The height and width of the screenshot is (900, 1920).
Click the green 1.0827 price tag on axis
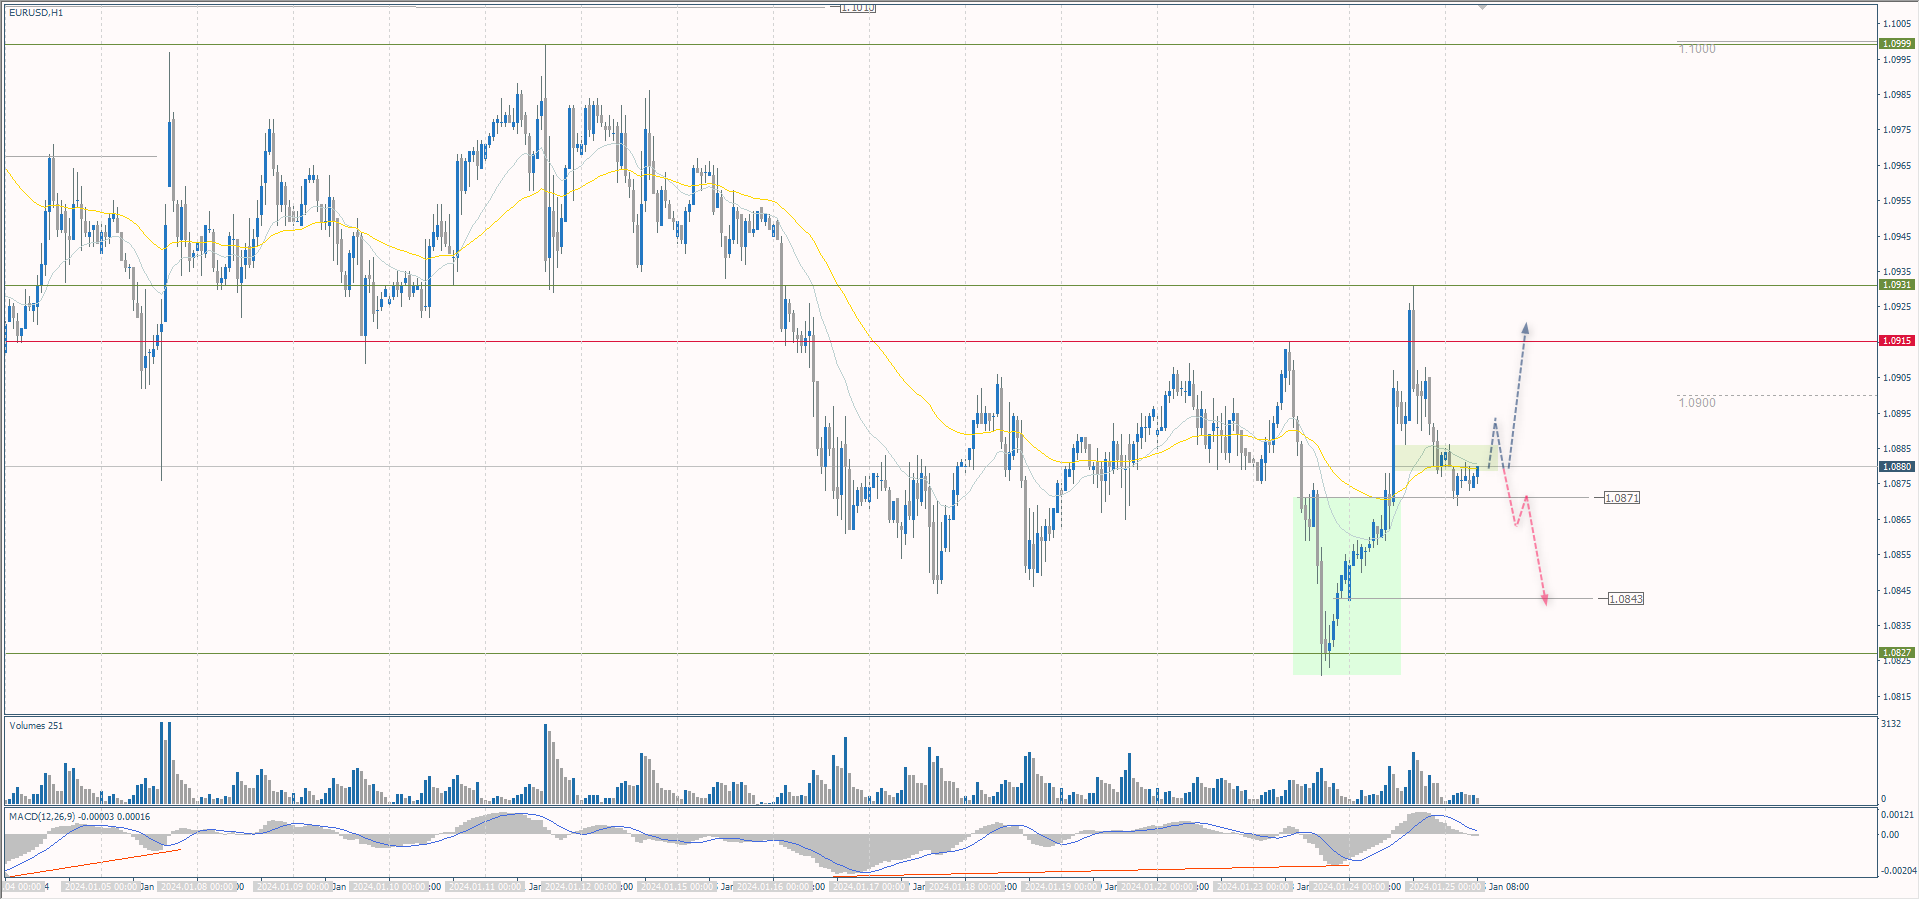(1897, 653)
